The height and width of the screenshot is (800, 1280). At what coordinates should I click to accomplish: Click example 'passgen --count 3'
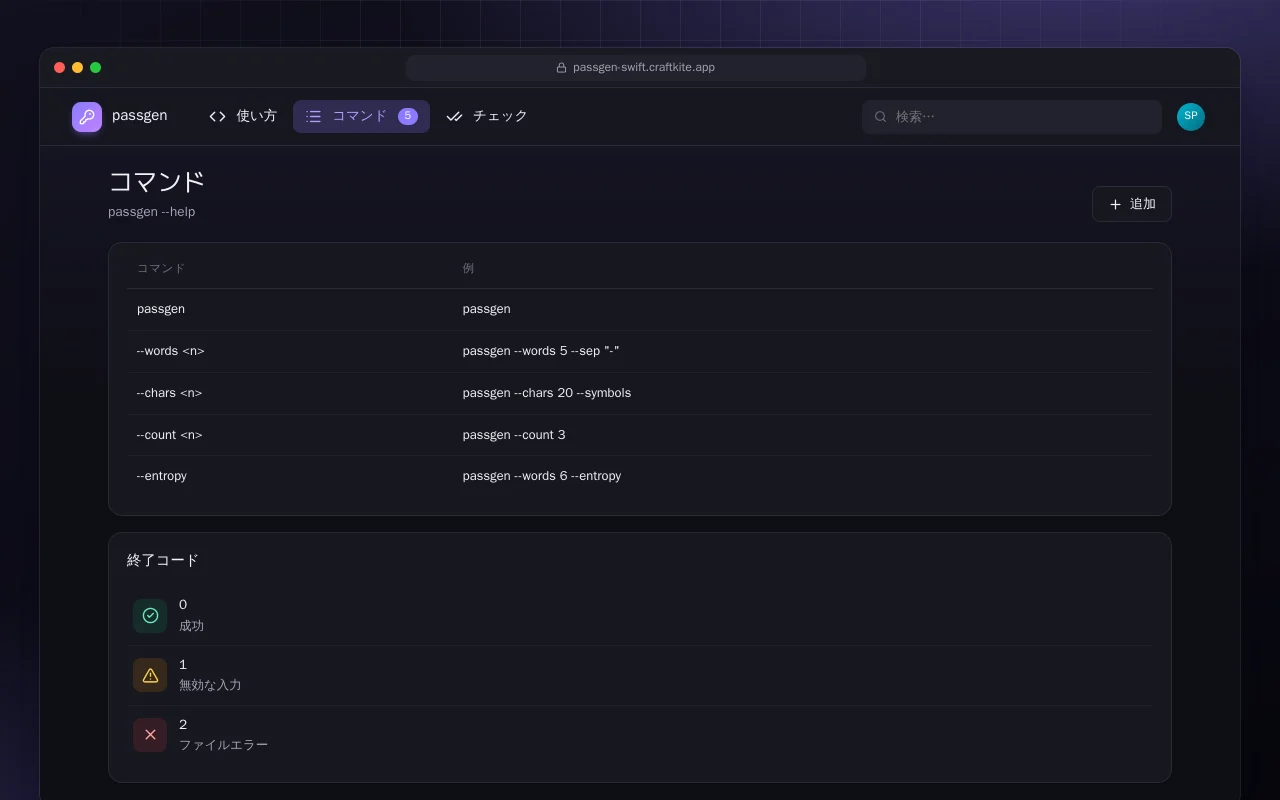(514, 435)
